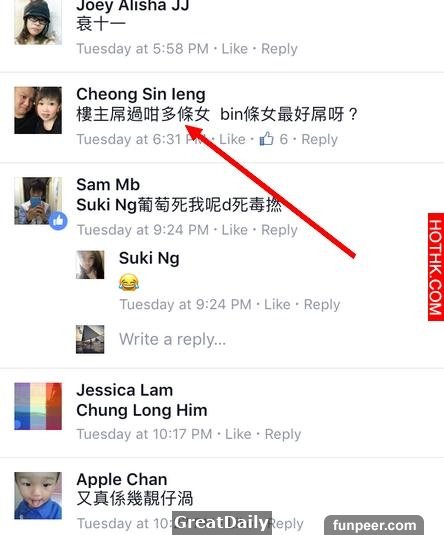This screenshot has width=444, height=535.
Task: Like Joey Alisha JJ's comment
Action: point(234,49)
